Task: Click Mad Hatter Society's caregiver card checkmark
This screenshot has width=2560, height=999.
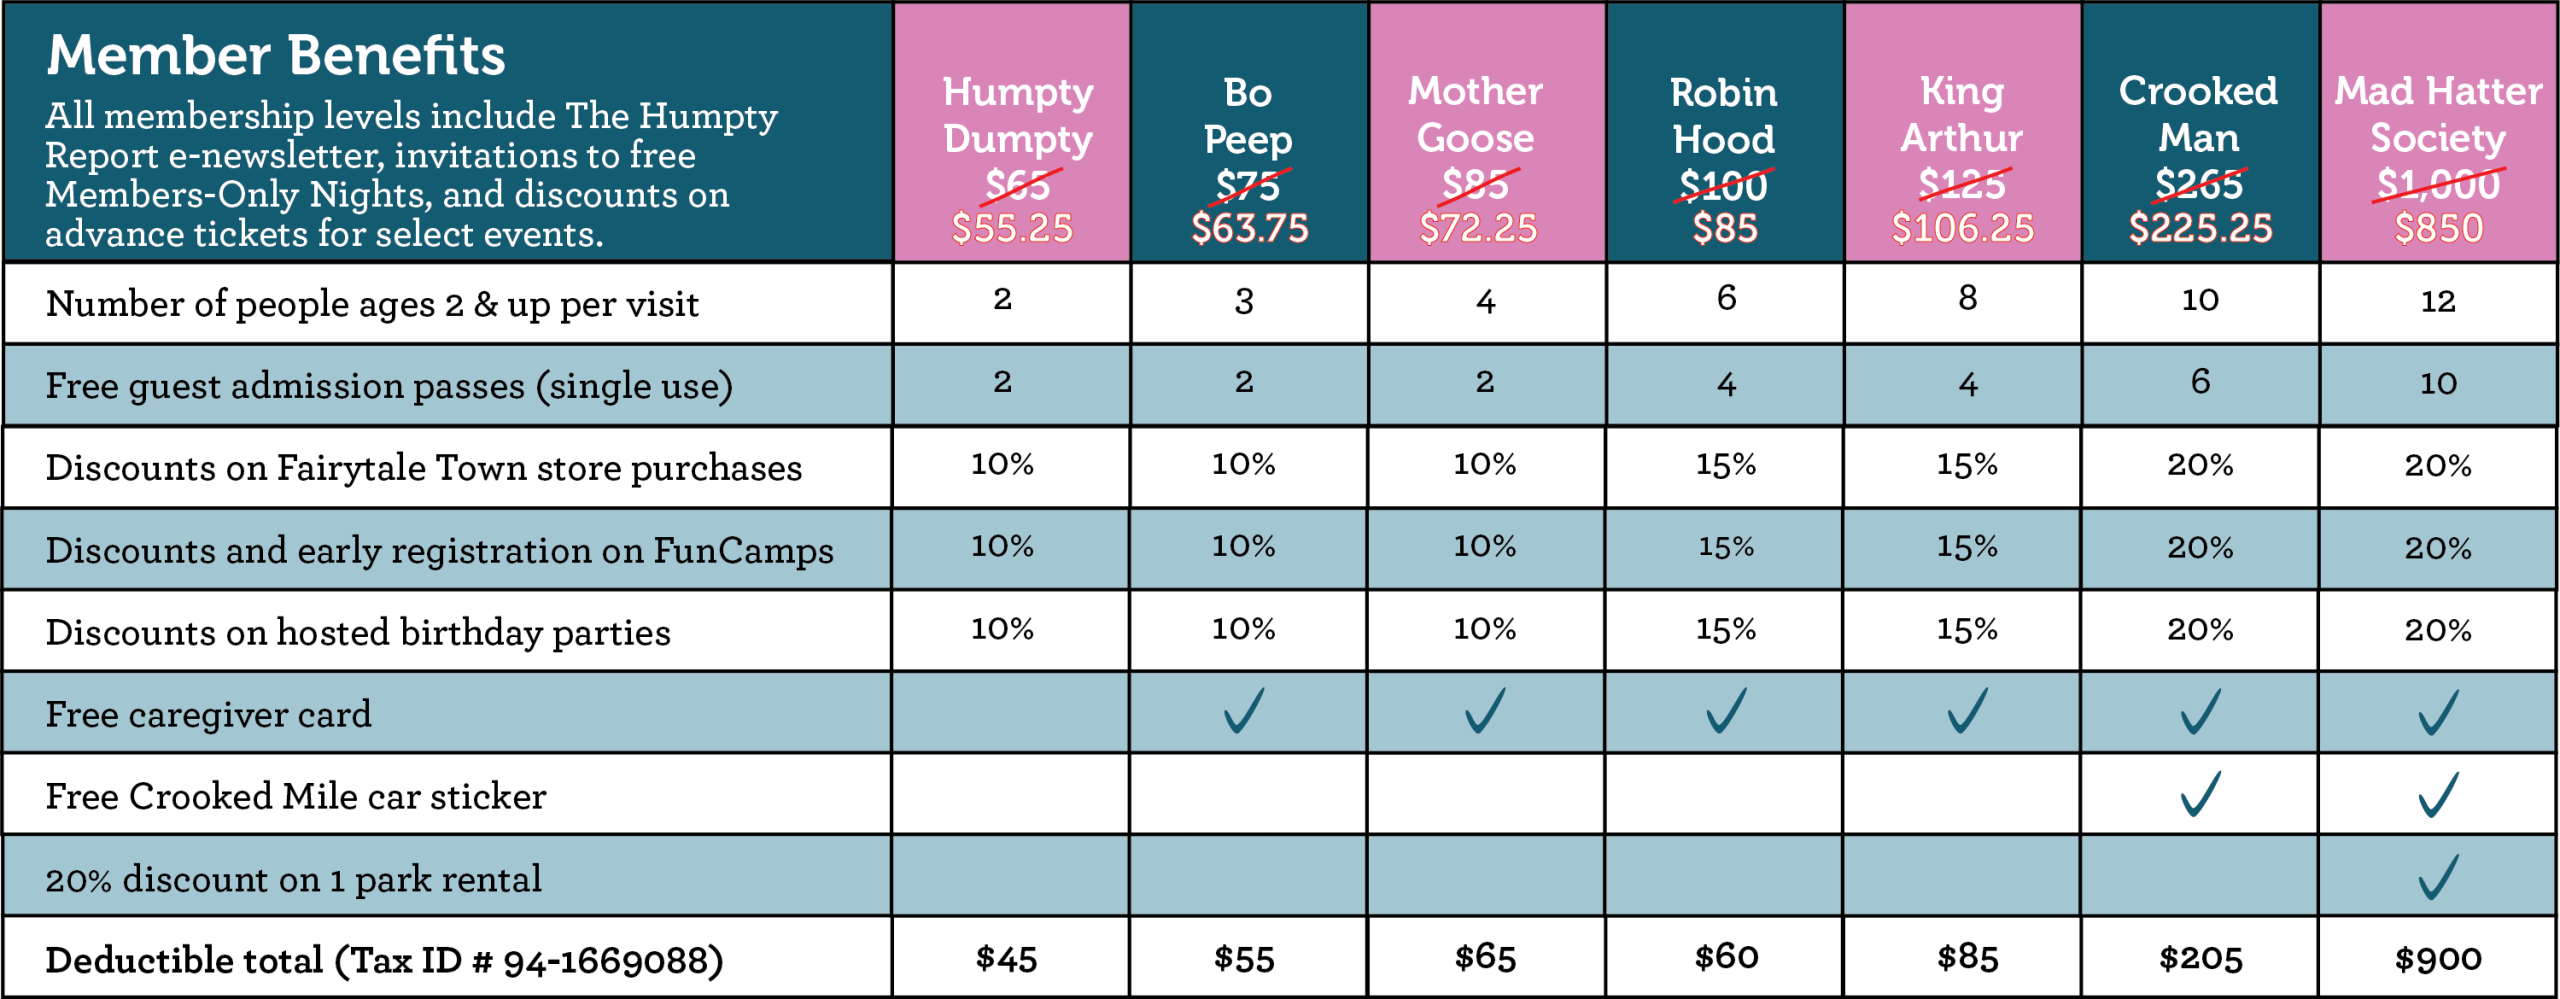Action: [2438, 713]
